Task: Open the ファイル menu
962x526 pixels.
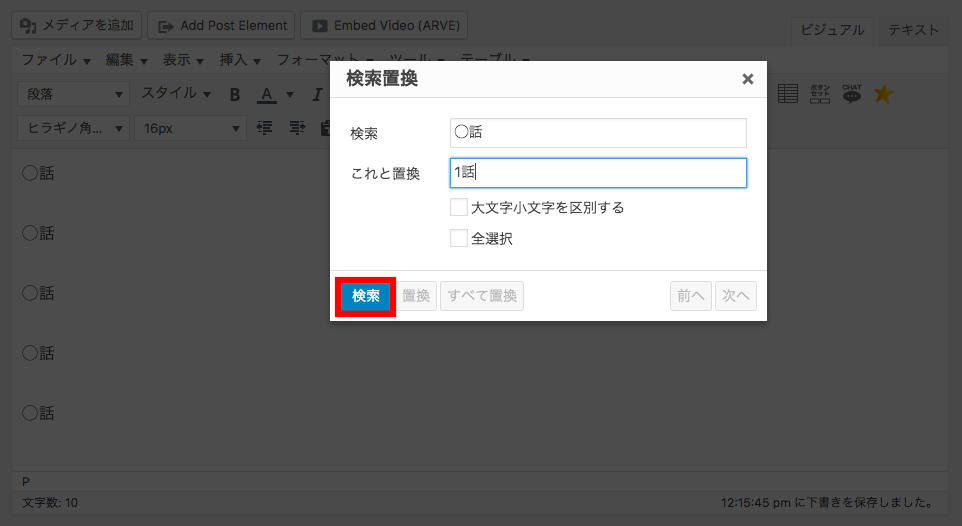Action: (56, 60)
